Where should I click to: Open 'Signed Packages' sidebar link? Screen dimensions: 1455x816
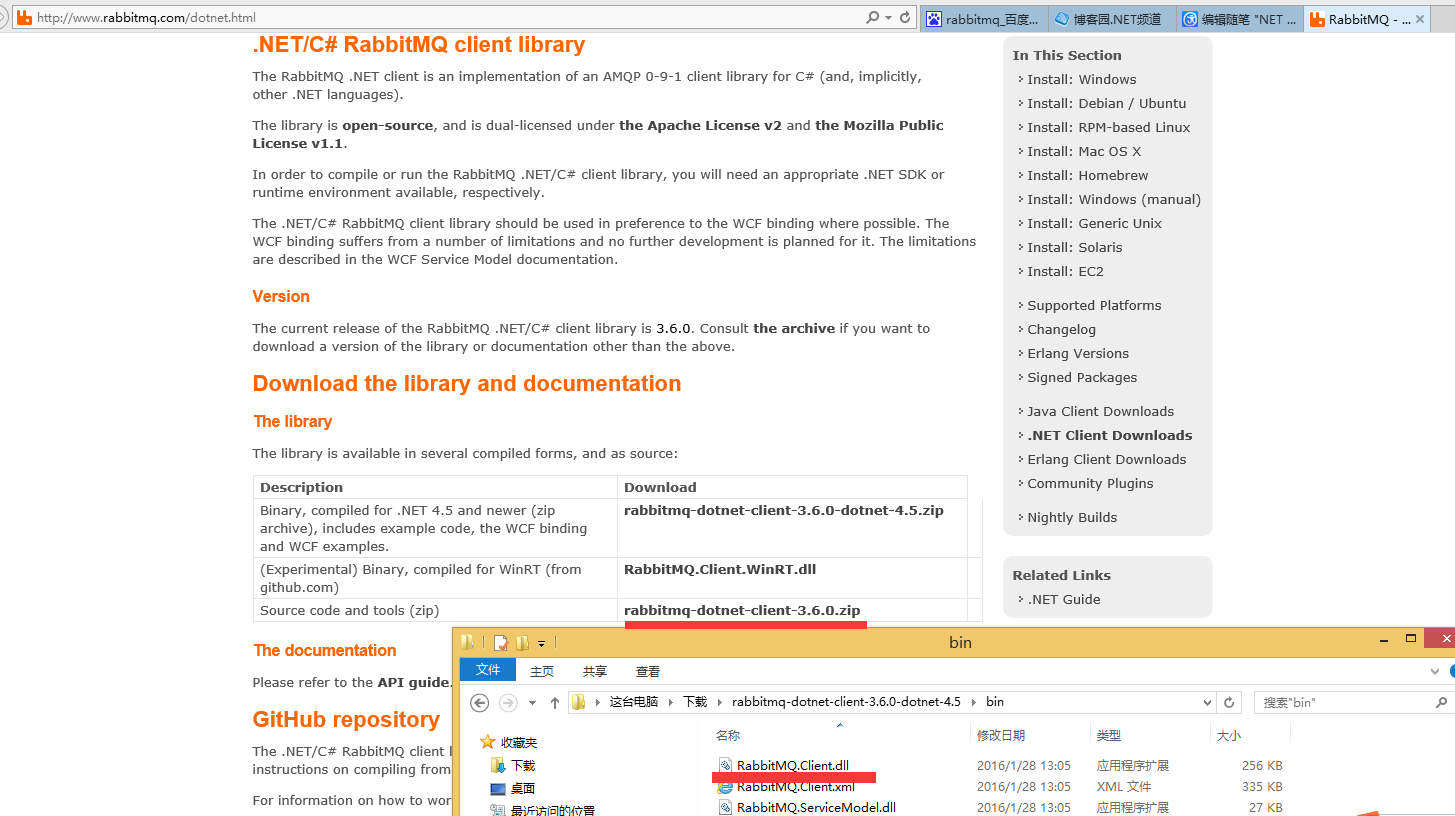(x=1082, y=378)
